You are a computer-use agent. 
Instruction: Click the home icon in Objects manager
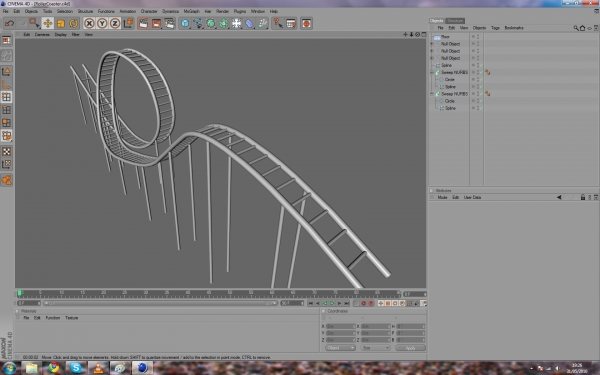(x=582, y=28)
